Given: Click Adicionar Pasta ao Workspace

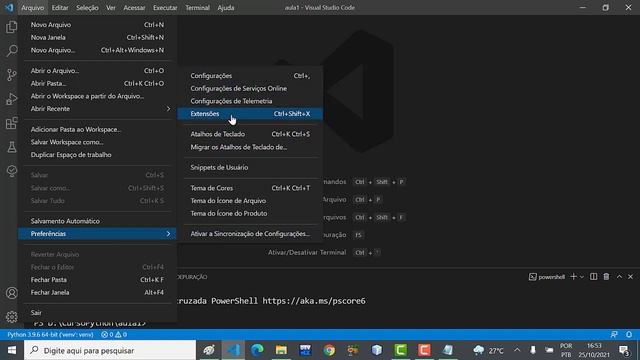Looking at the screenshot, I should coord(98,129).
